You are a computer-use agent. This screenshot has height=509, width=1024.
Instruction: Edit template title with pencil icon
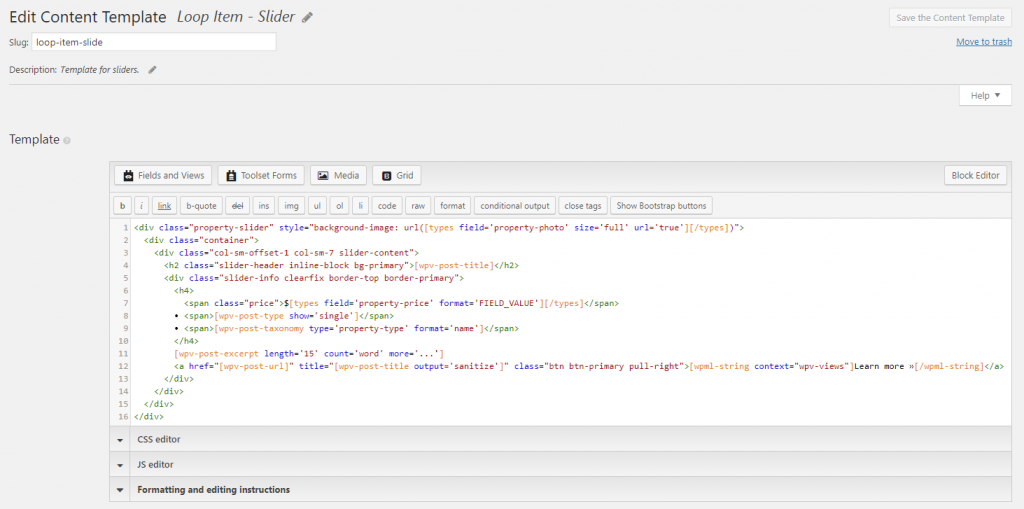tap(308, 18)
